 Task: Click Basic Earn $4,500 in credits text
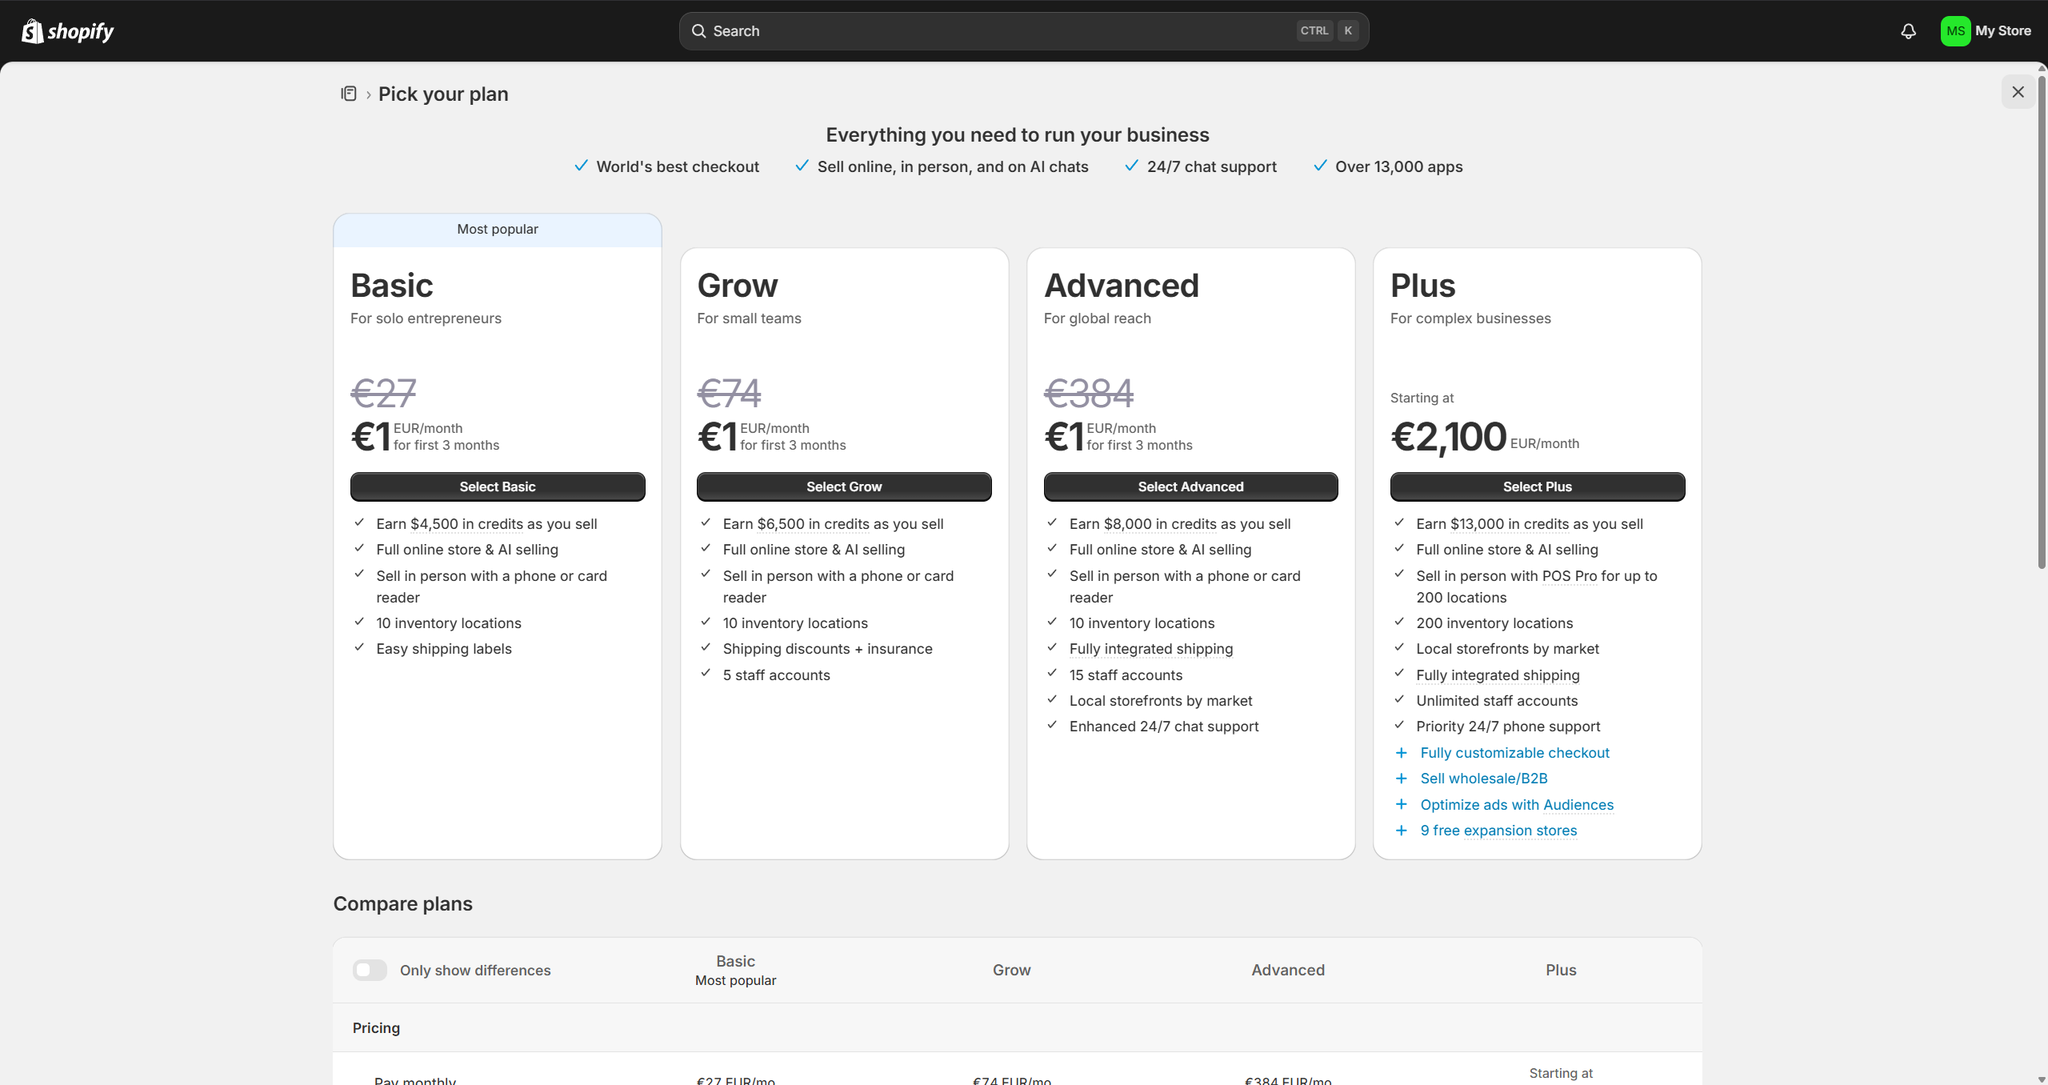pos(486,524)
